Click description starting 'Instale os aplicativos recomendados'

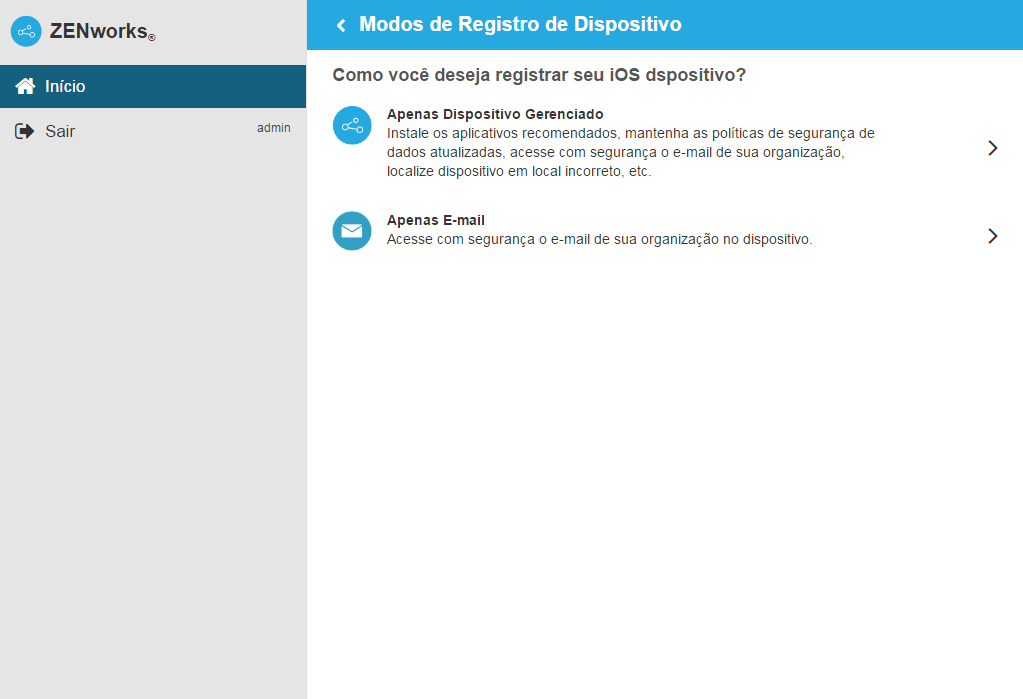pyautogui.click(x=631, y=152)
